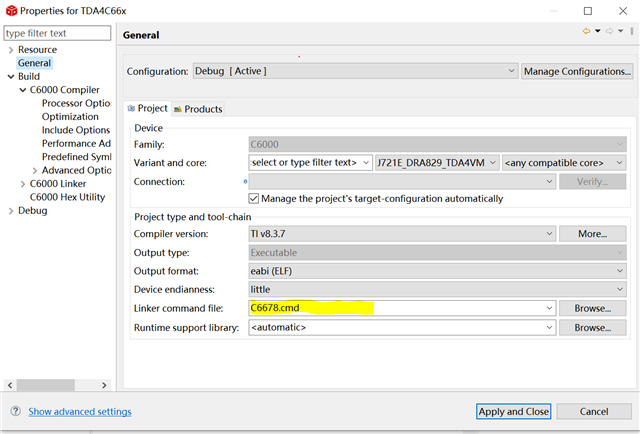Click the forward navigation arrow icon
This screenshot has height=434, width=640.
(608, 32)
